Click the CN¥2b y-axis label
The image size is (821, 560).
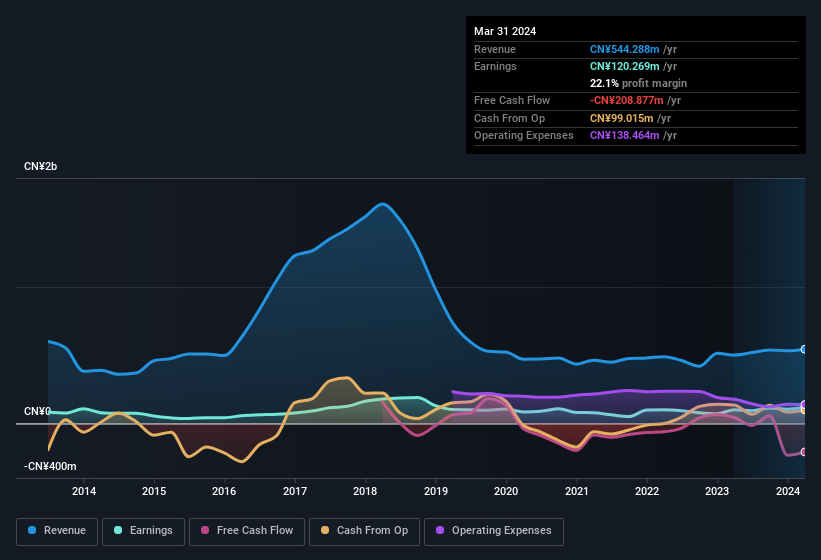[40, 166]
